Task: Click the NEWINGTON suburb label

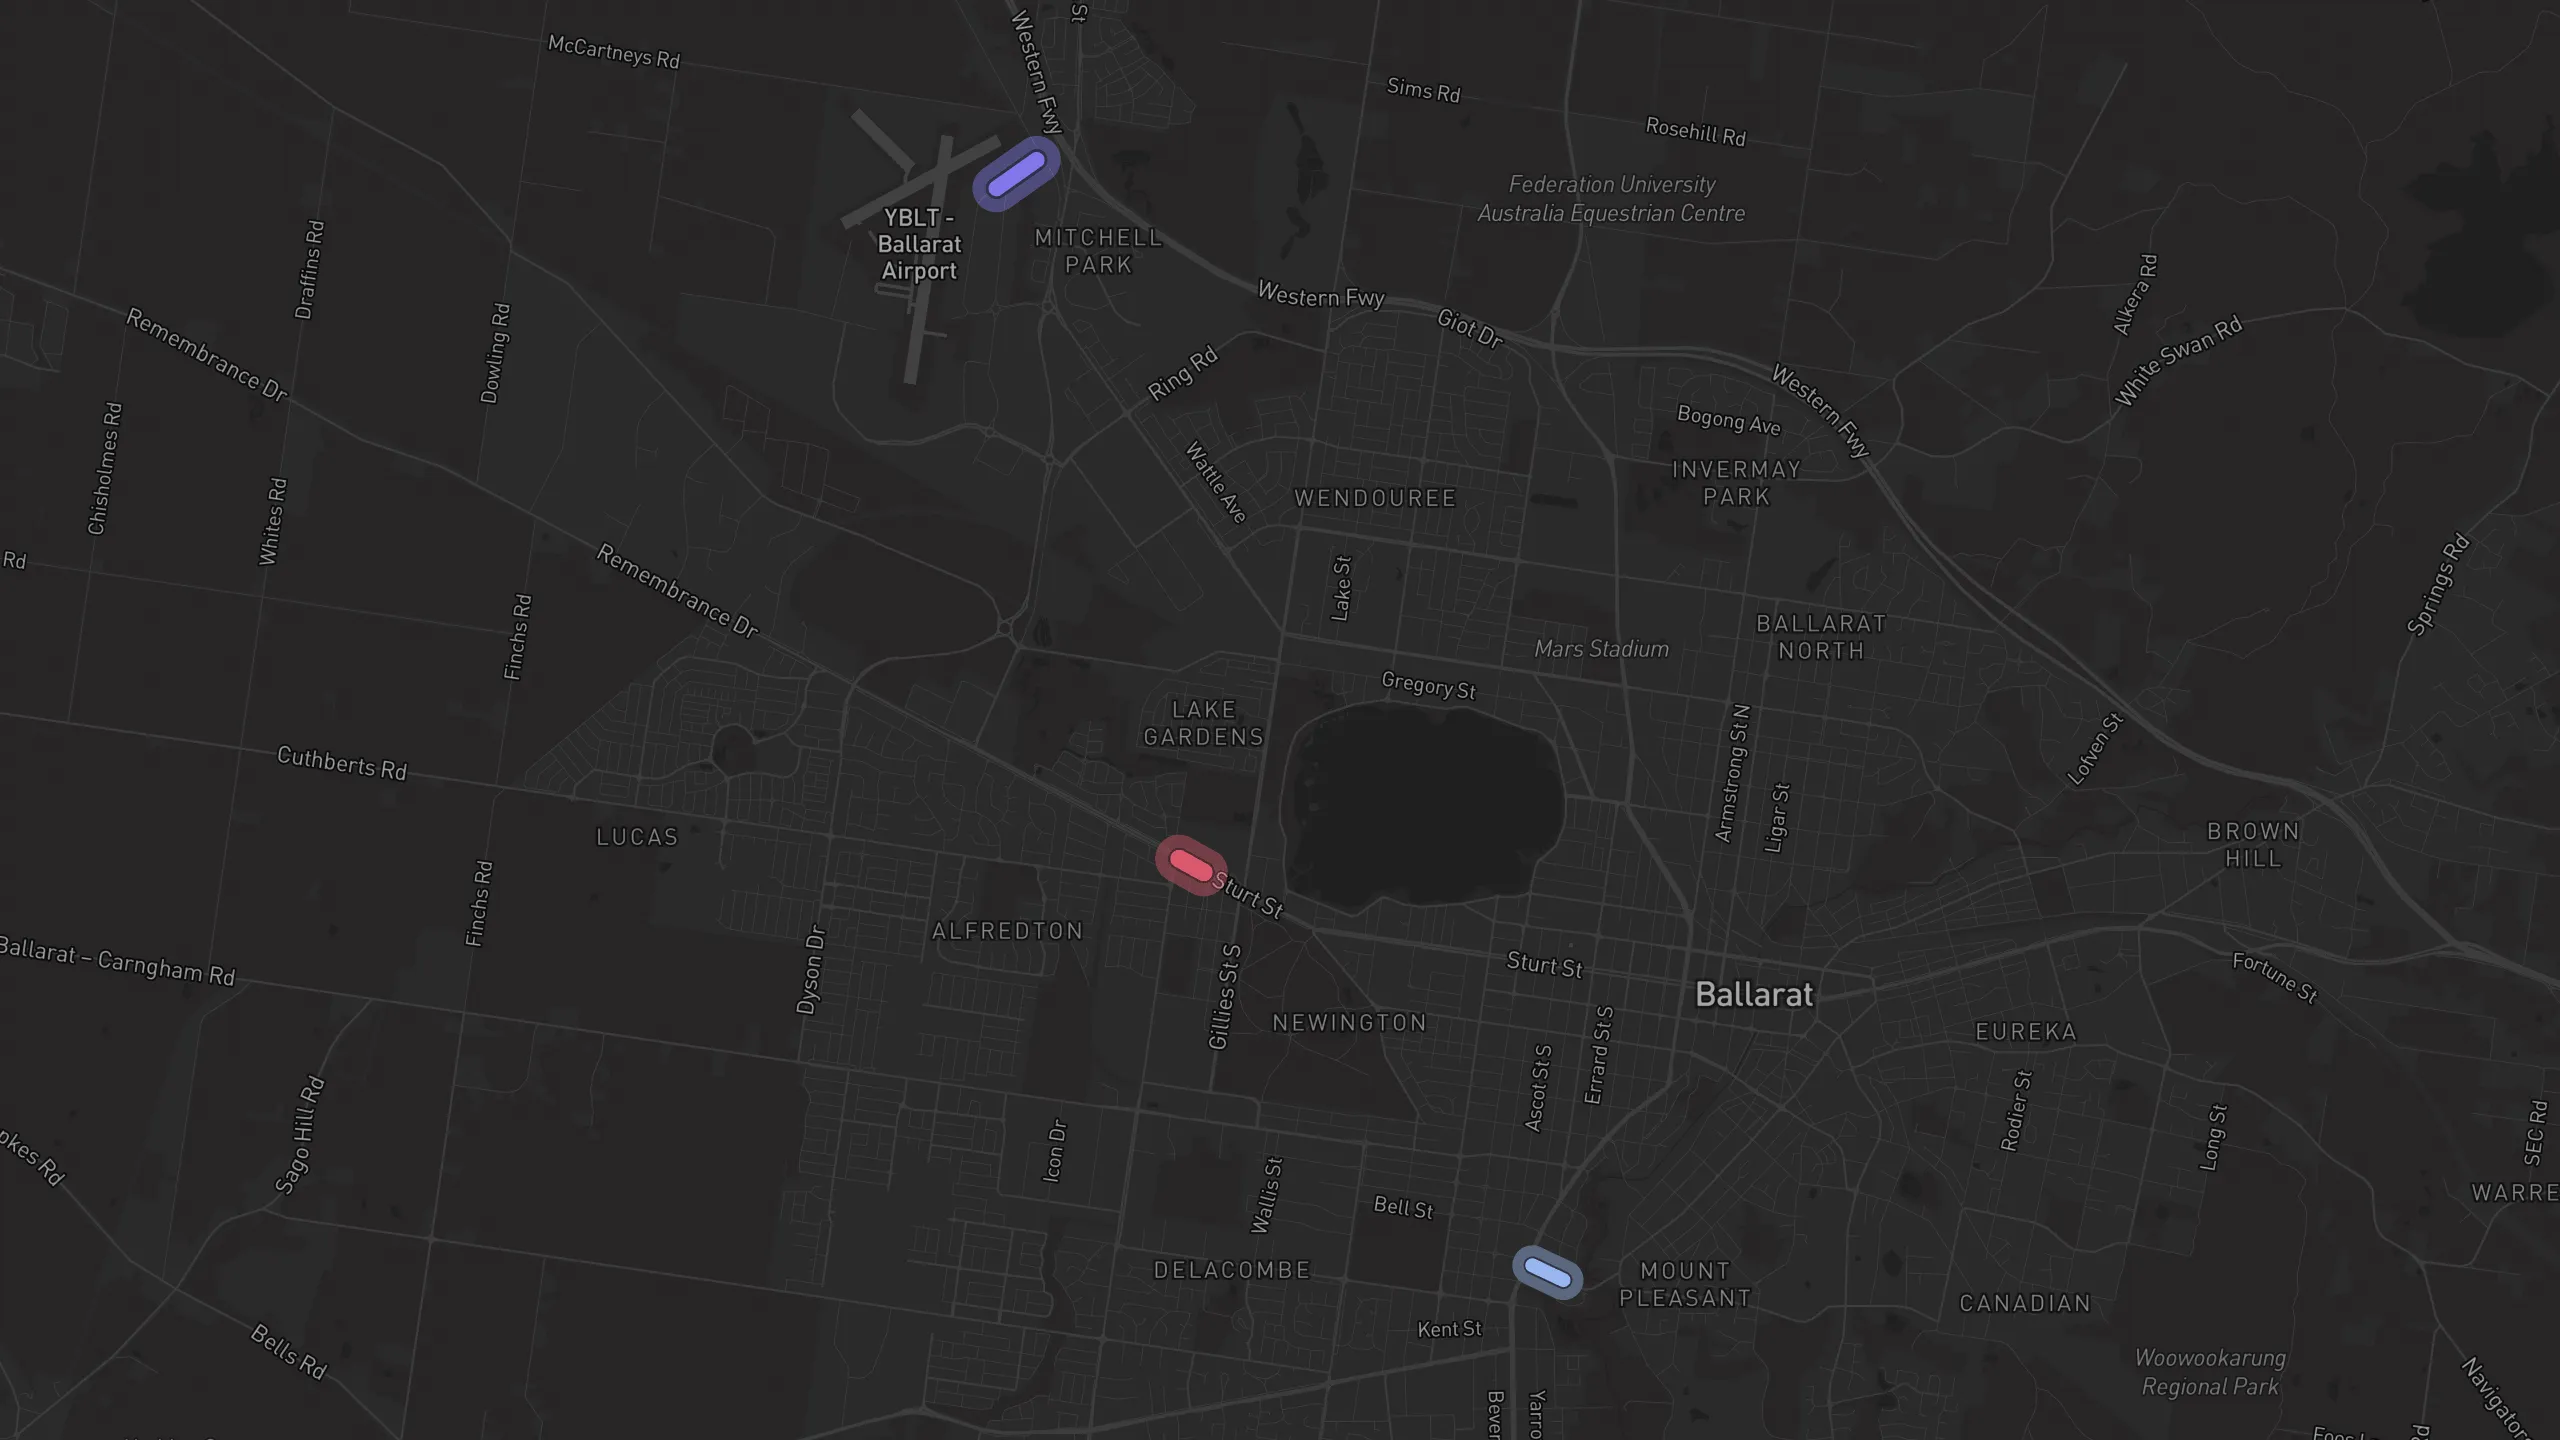Action: (1349, 1022)
